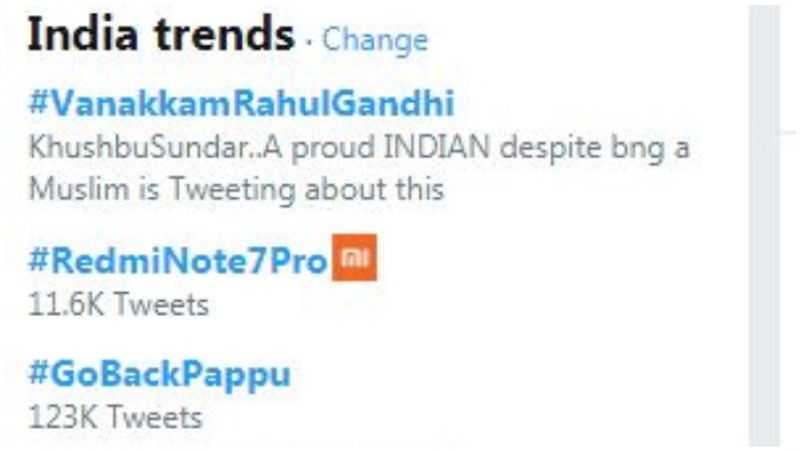Click the India trends heading
This screenshot has height=451, width=800.
[161, 36]
